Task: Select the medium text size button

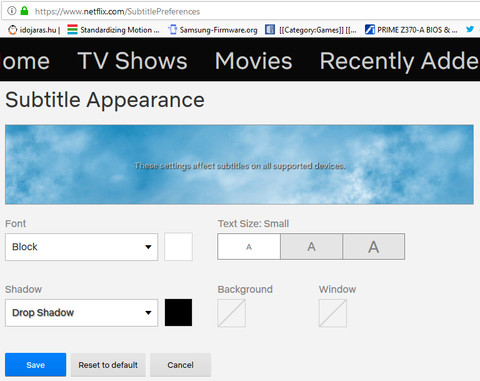Action: pyautogui.click(x=311, y=247)
